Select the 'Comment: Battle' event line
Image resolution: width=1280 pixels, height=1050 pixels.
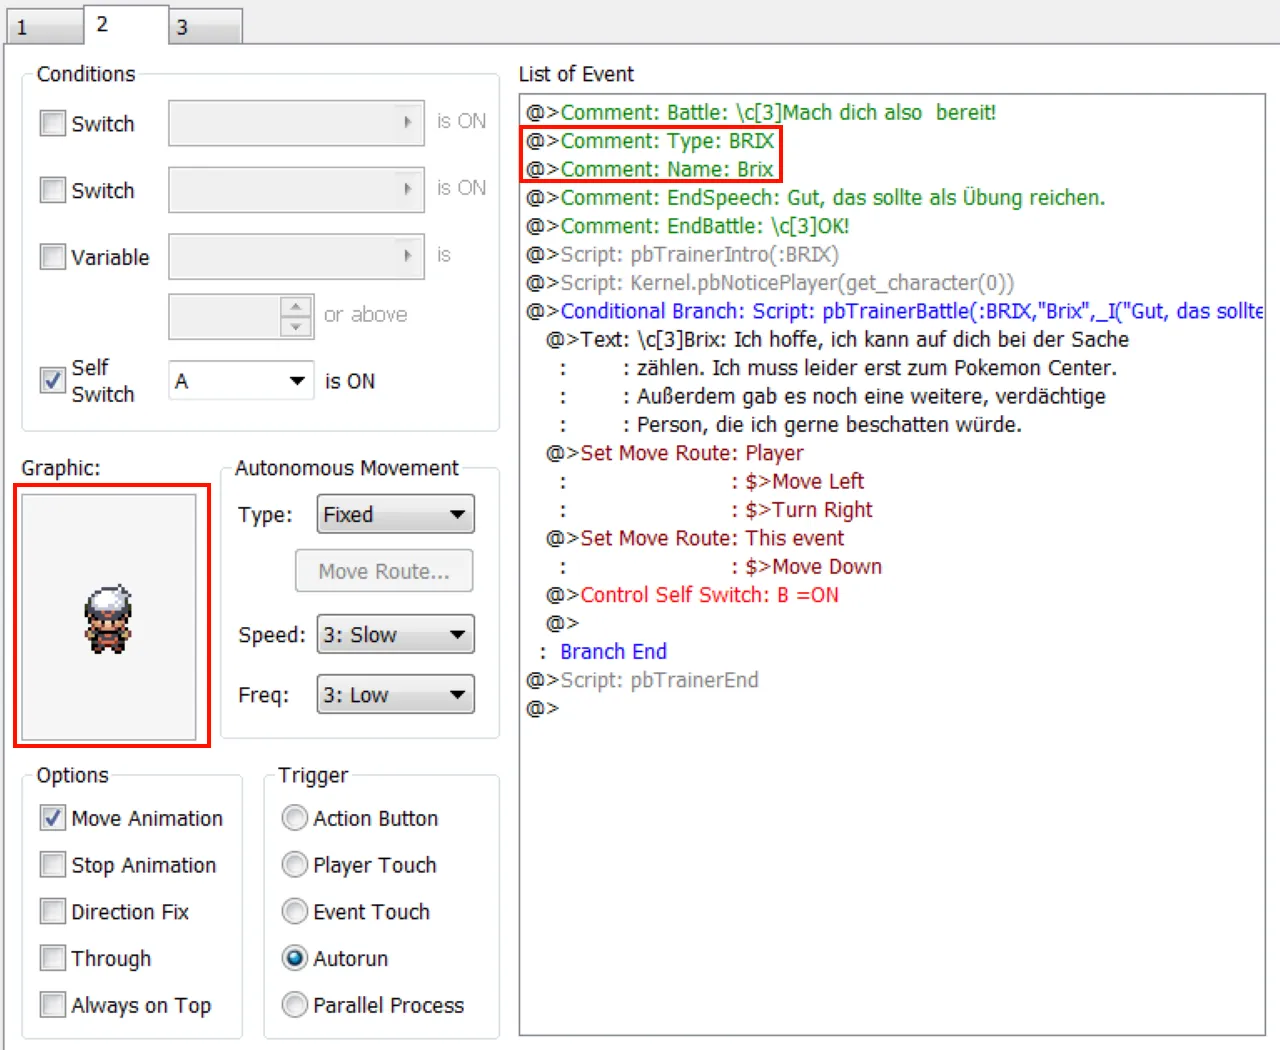[761, 112]
